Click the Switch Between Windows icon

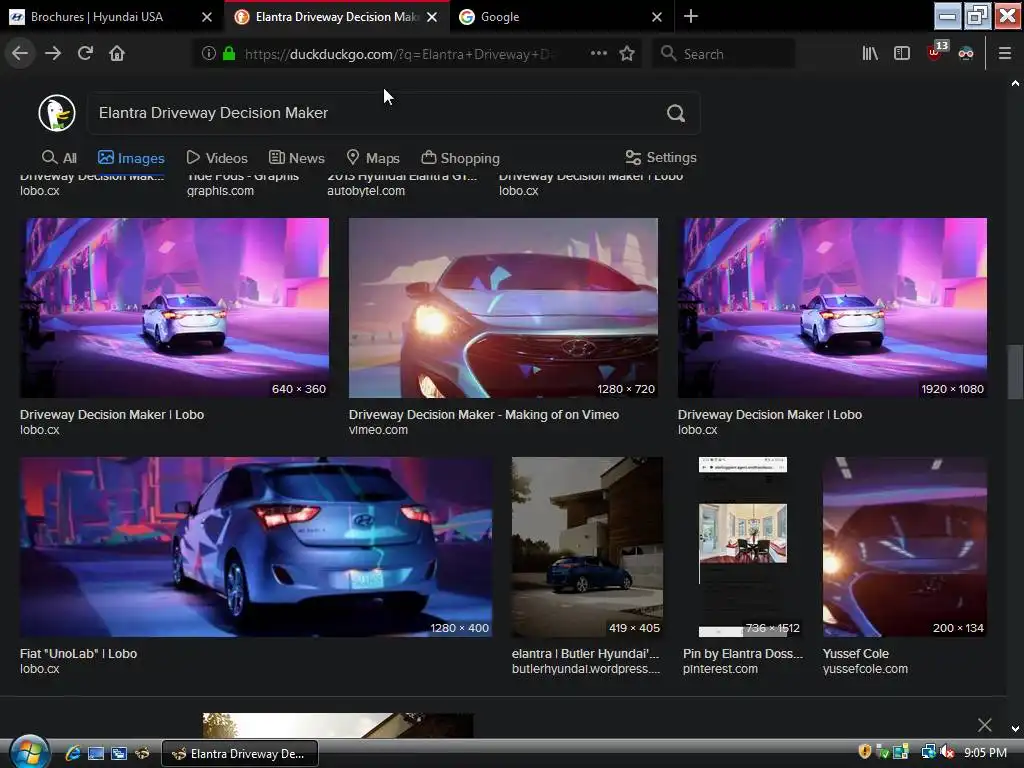[119, 753]
